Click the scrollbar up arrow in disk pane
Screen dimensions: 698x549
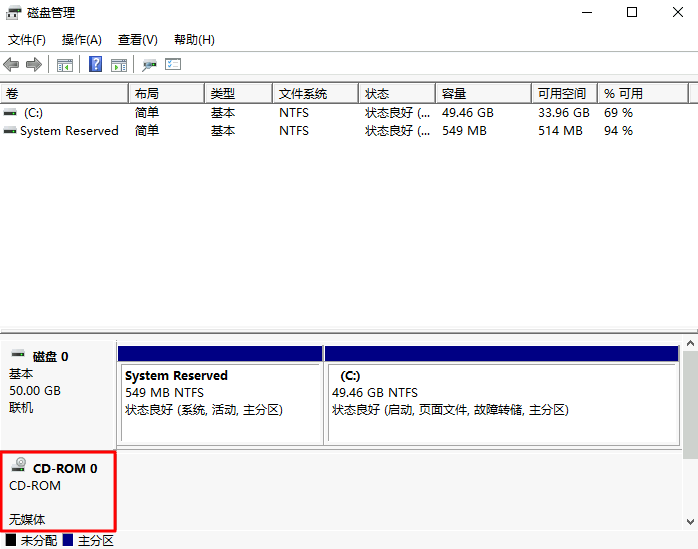point(690,343)
